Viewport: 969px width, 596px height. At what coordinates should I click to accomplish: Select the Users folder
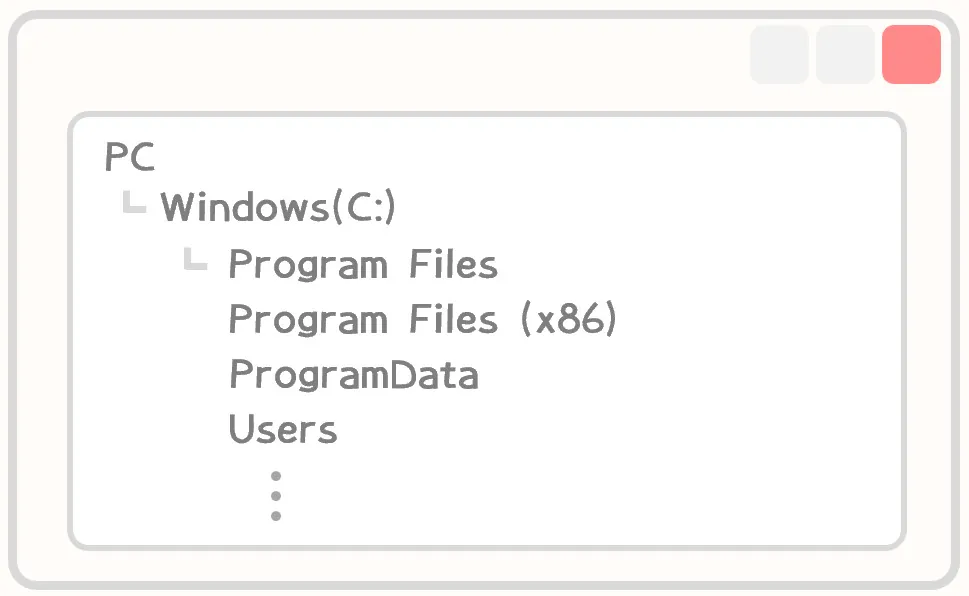[283, 429]
